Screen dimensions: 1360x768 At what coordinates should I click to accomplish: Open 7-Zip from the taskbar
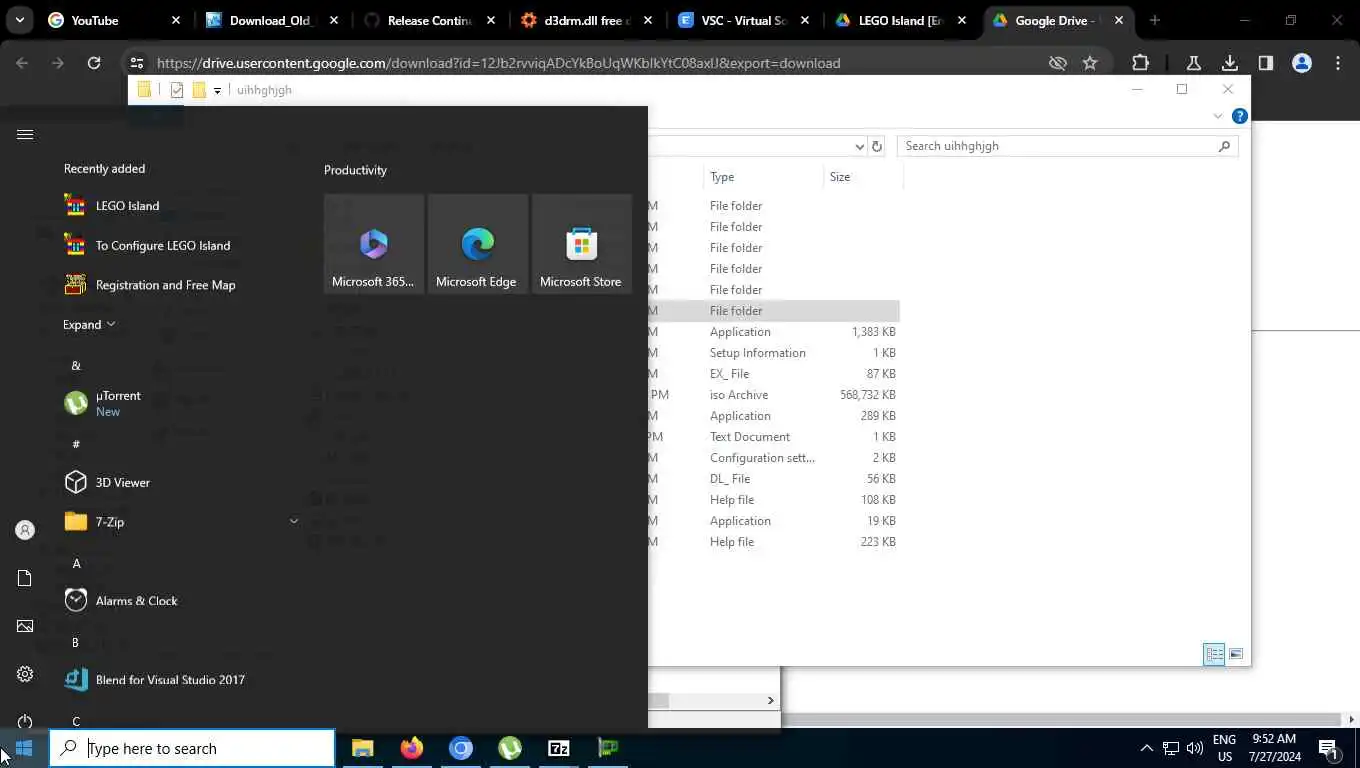click(559, 748)
